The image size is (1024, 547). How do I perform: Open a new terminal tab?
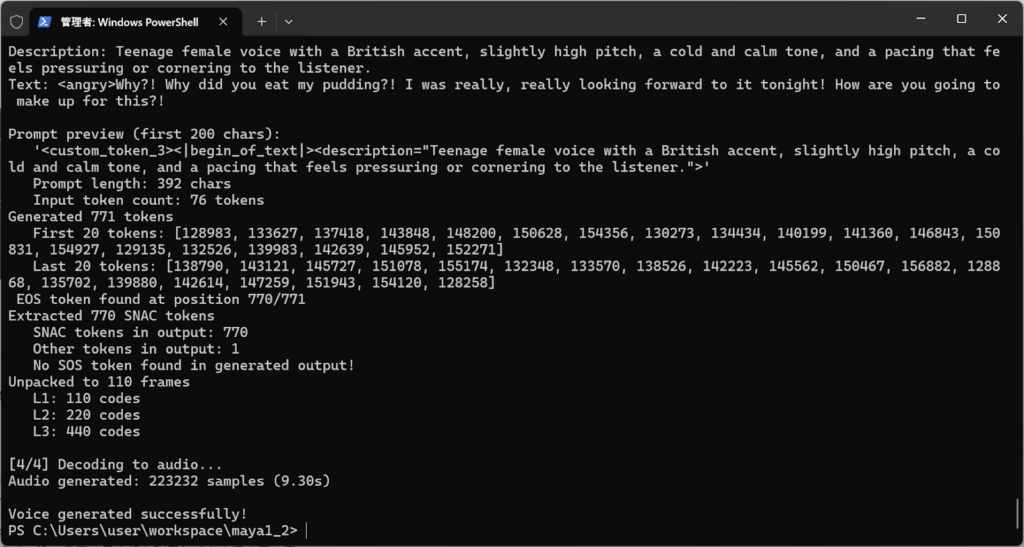click(x=261, y=21)
